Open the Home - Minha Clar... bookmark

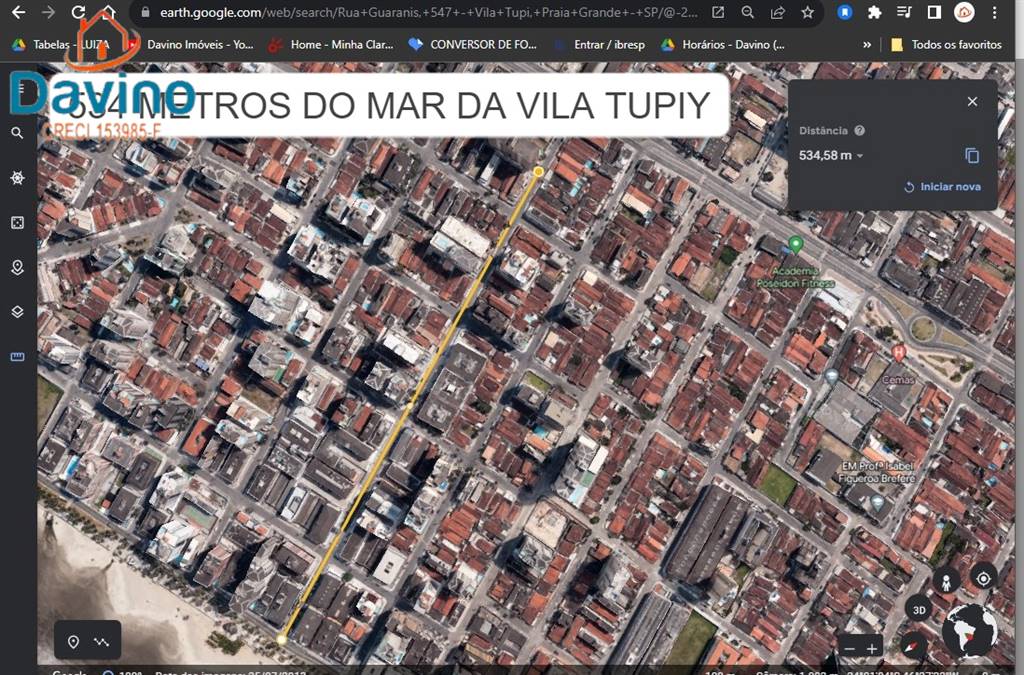333,44
